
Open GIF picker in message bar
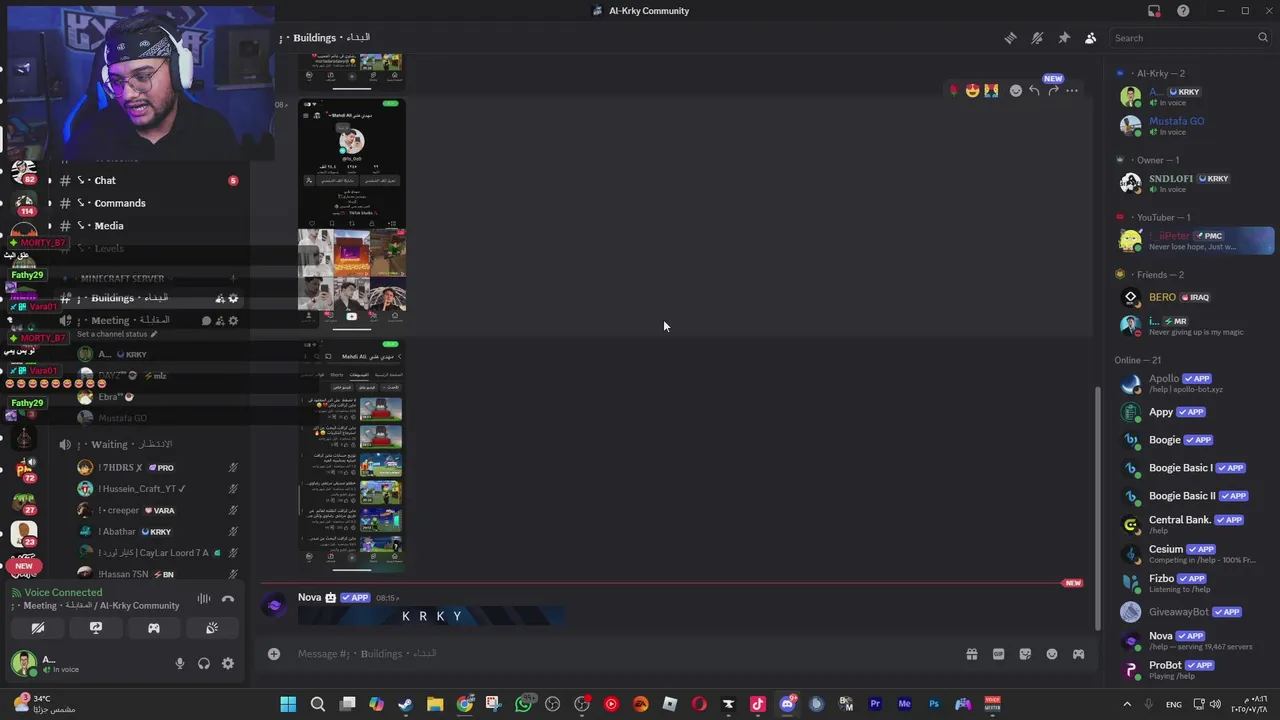(x=998, y=654)
